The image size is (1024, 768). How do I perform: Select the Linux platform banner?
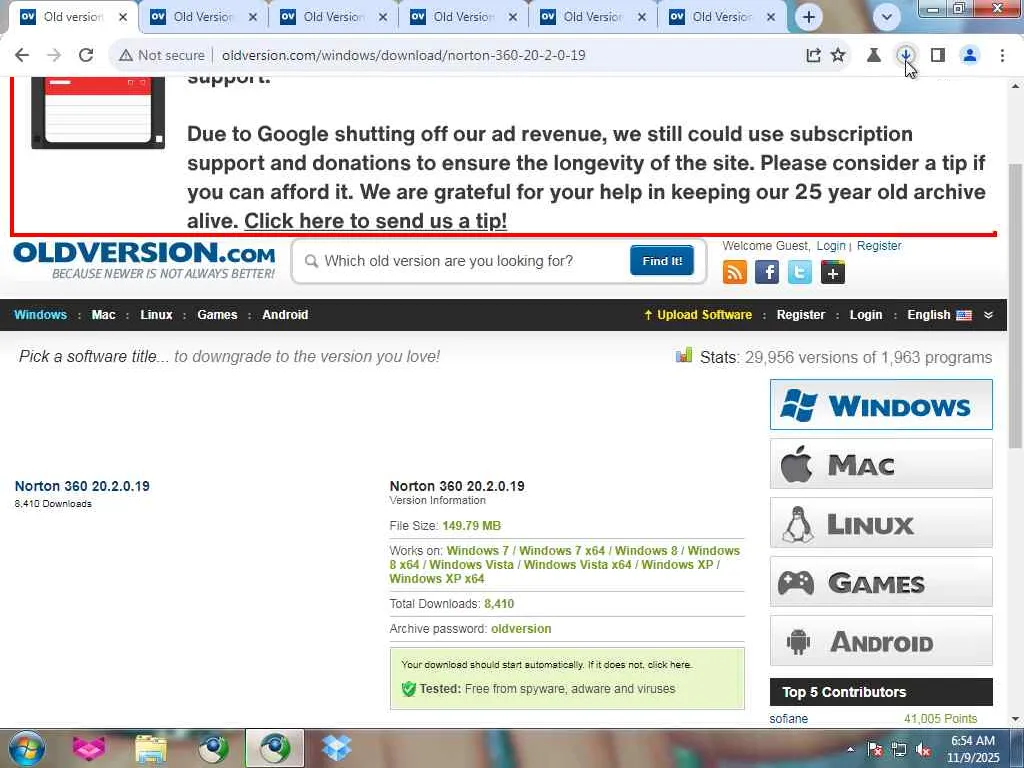pyautogui.click(x=881, y=522)
